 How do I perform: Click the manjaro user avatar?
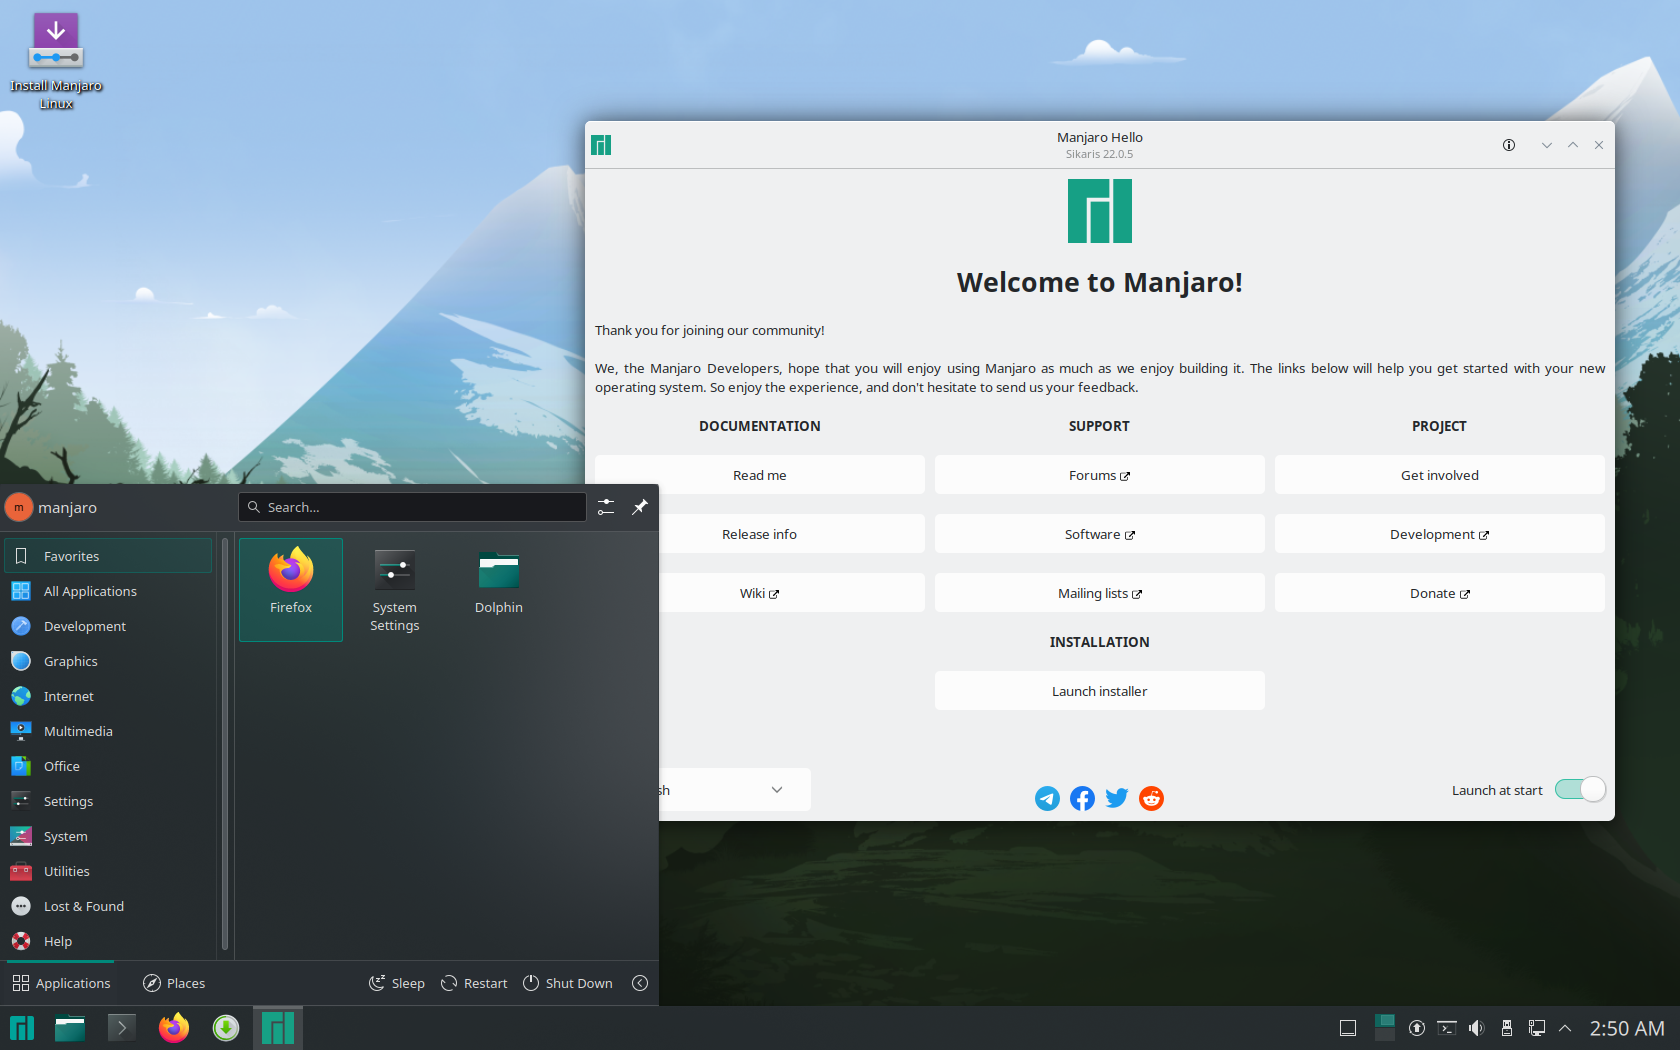pyautogui.click(x=19, y=507)
